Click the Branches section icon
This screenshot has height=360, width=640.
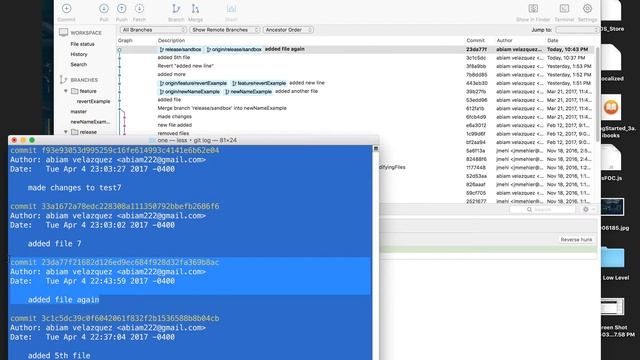(63, 80)
